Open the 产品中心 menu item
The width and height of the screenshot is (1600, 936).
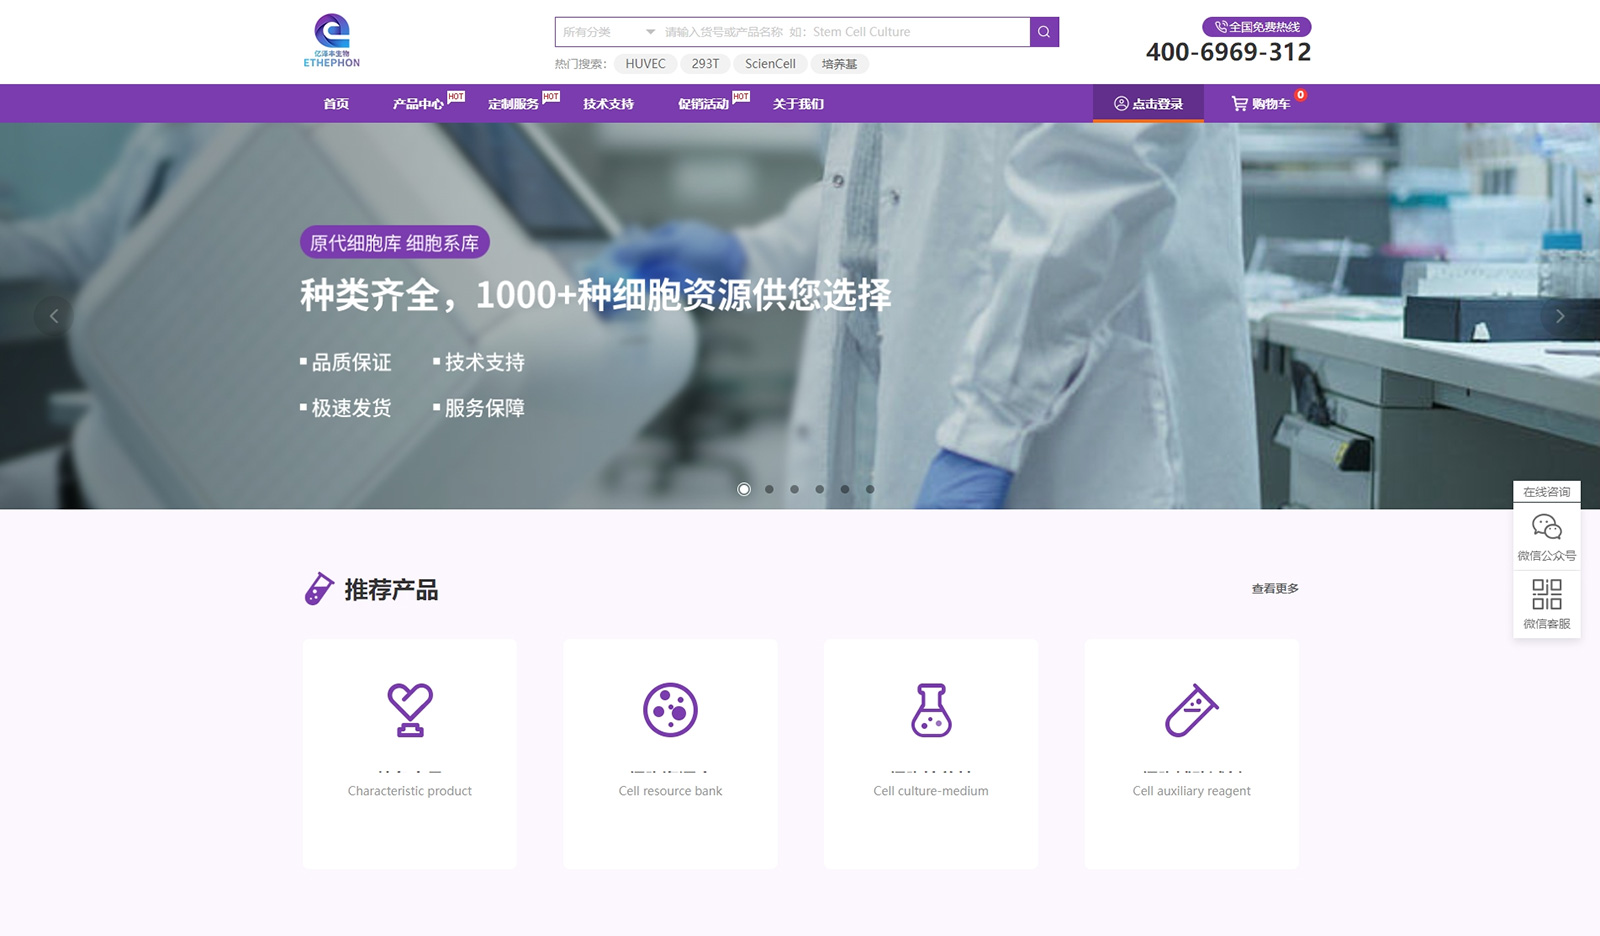pos(418,104)
